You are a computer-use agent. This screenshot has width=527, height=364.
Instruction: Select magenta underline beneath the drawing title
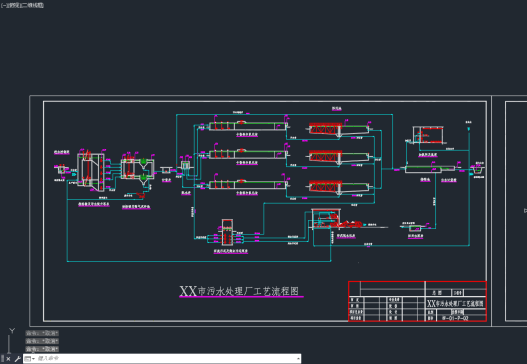tap(241, 297)
